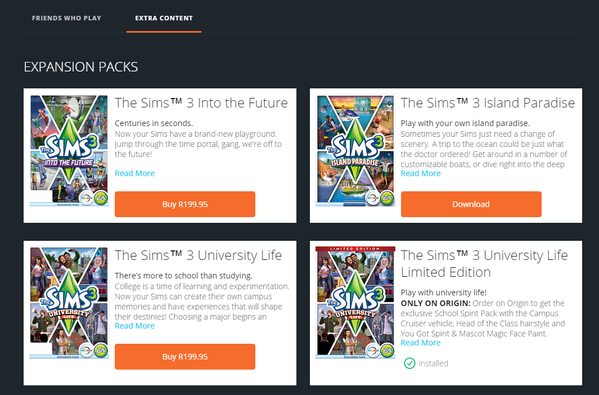Open The Sims 3 Island Paradise title
Screen dimensions: 599x395
click(488, 103)
